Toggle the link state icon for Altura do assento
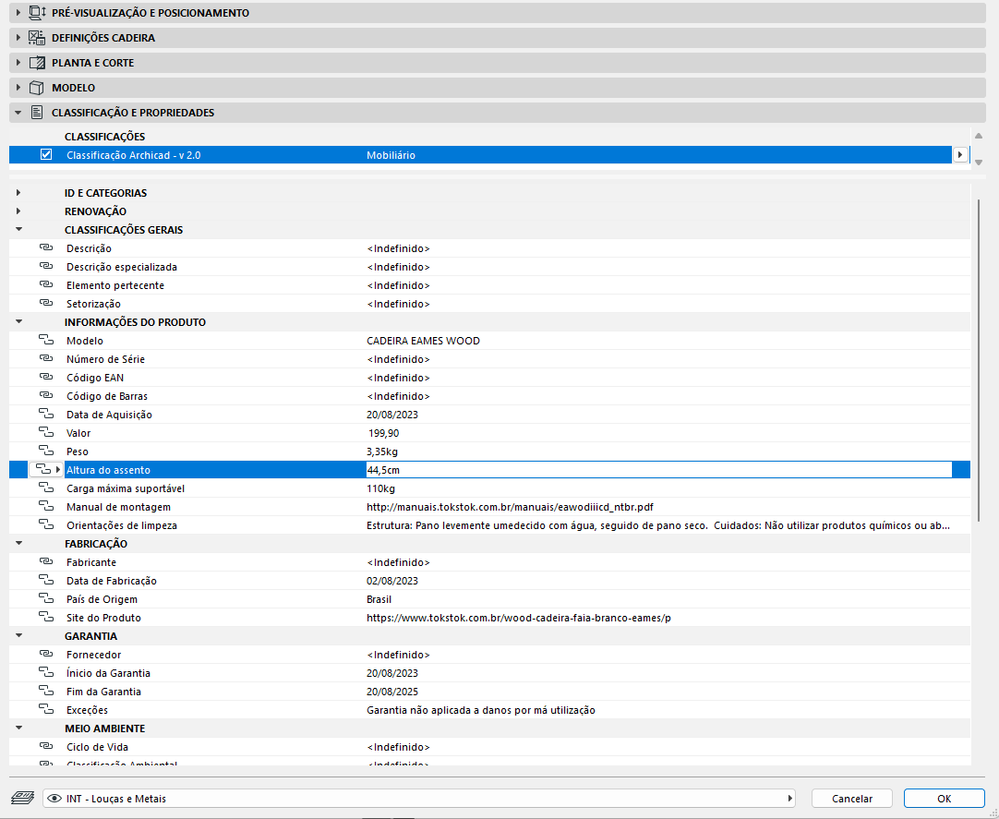The height and width of the screenshot is (819, 999). pos(43,470)
